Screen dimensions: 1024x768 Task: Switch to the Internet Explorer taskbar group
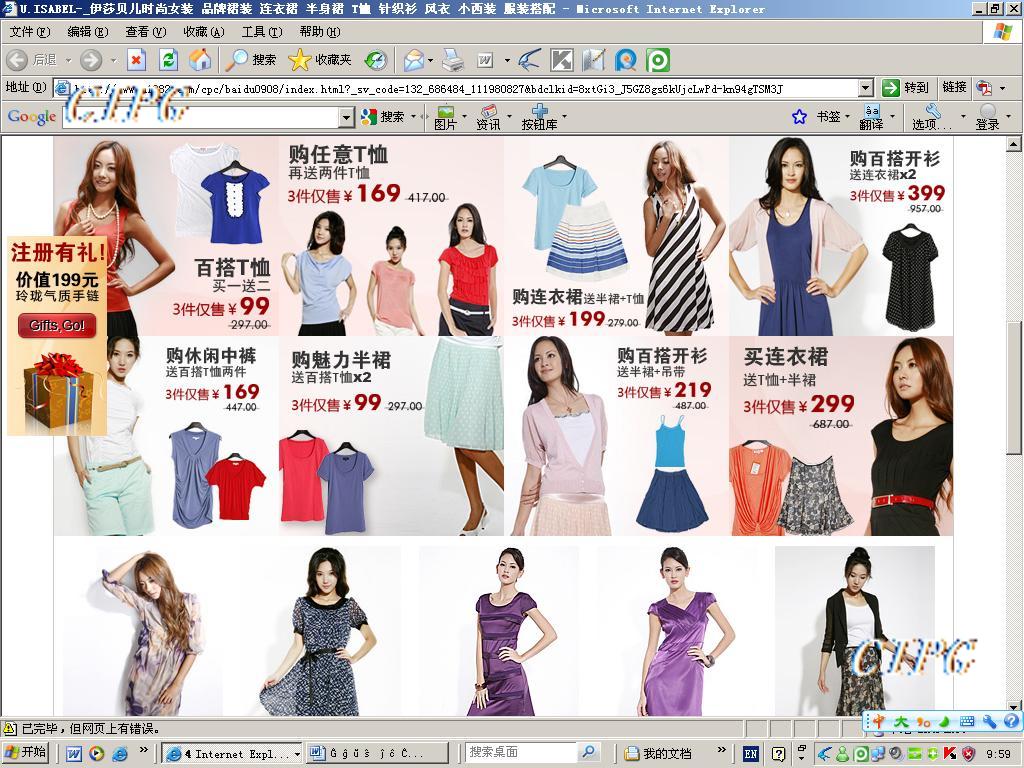232,754
